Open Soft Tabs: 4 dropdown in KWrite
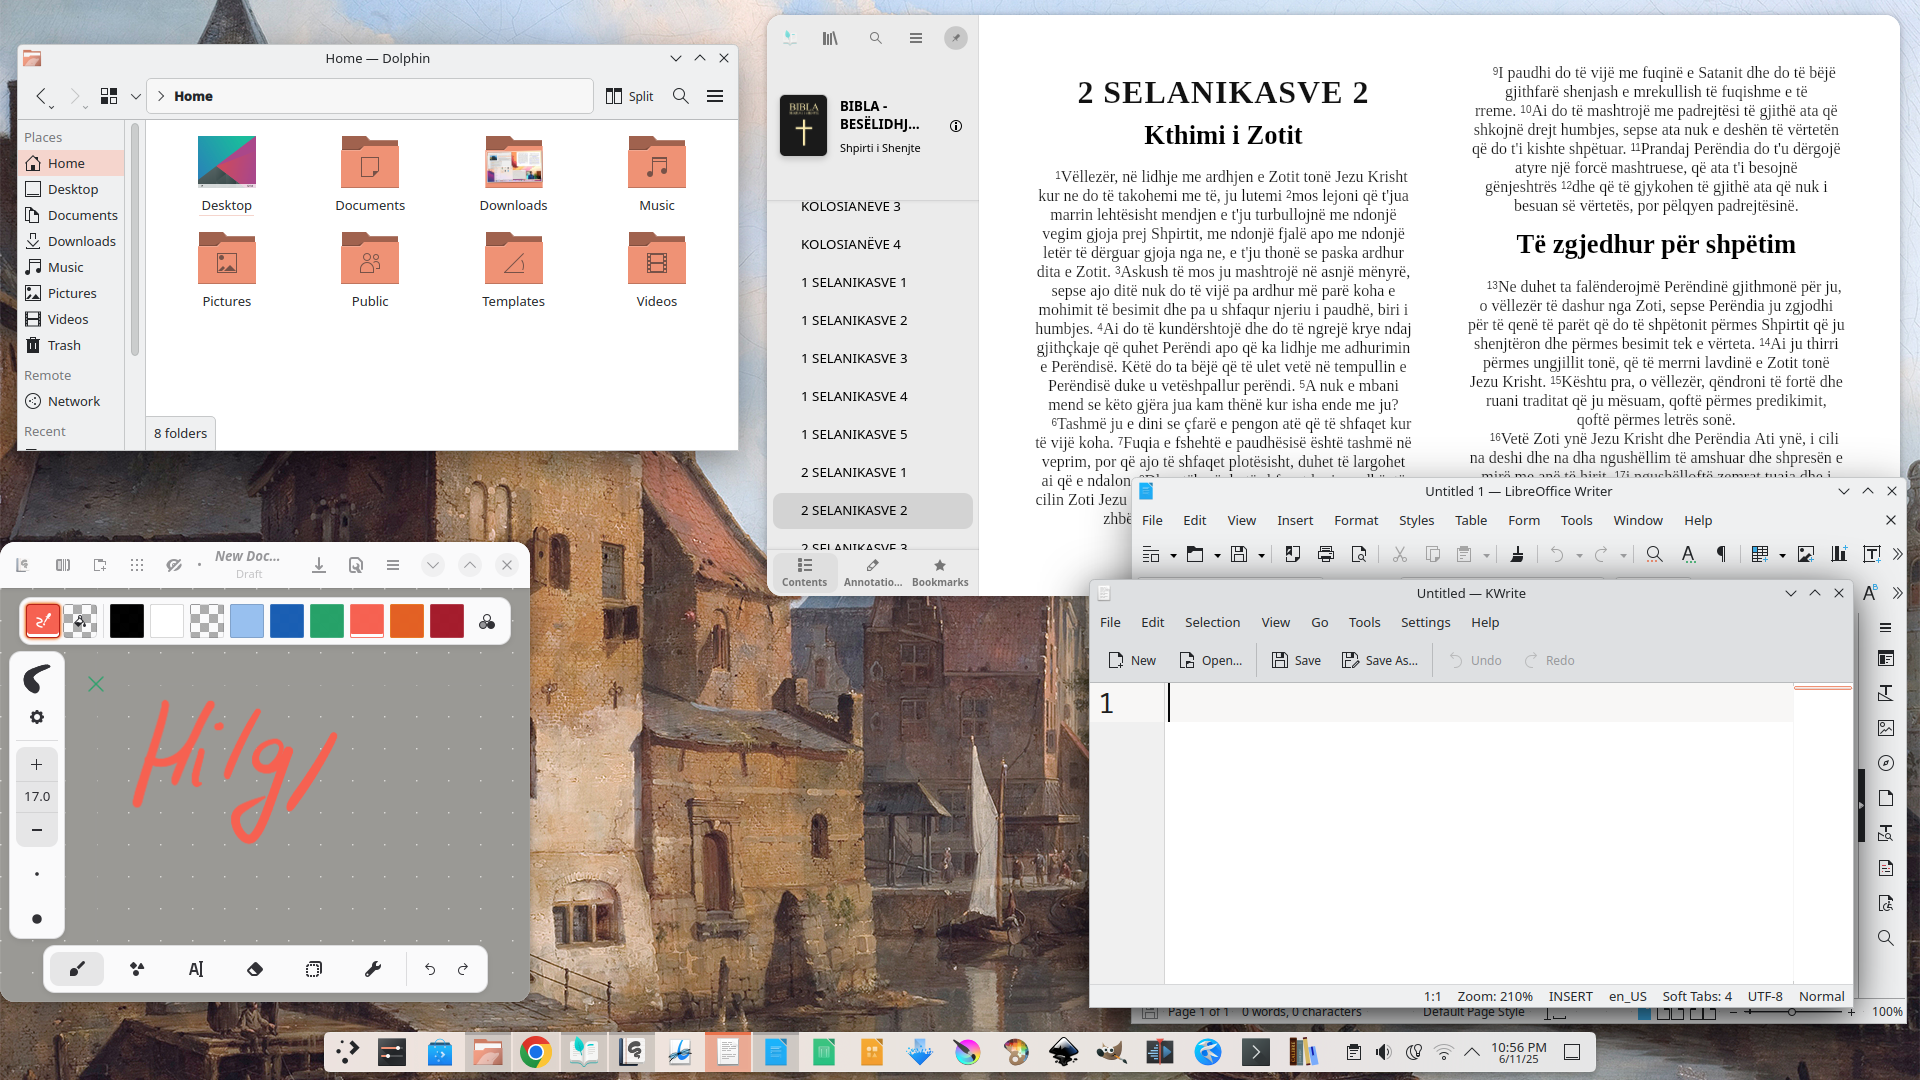The width and height of the screenshot is (1920, 1080). [x=1697, y=996]
